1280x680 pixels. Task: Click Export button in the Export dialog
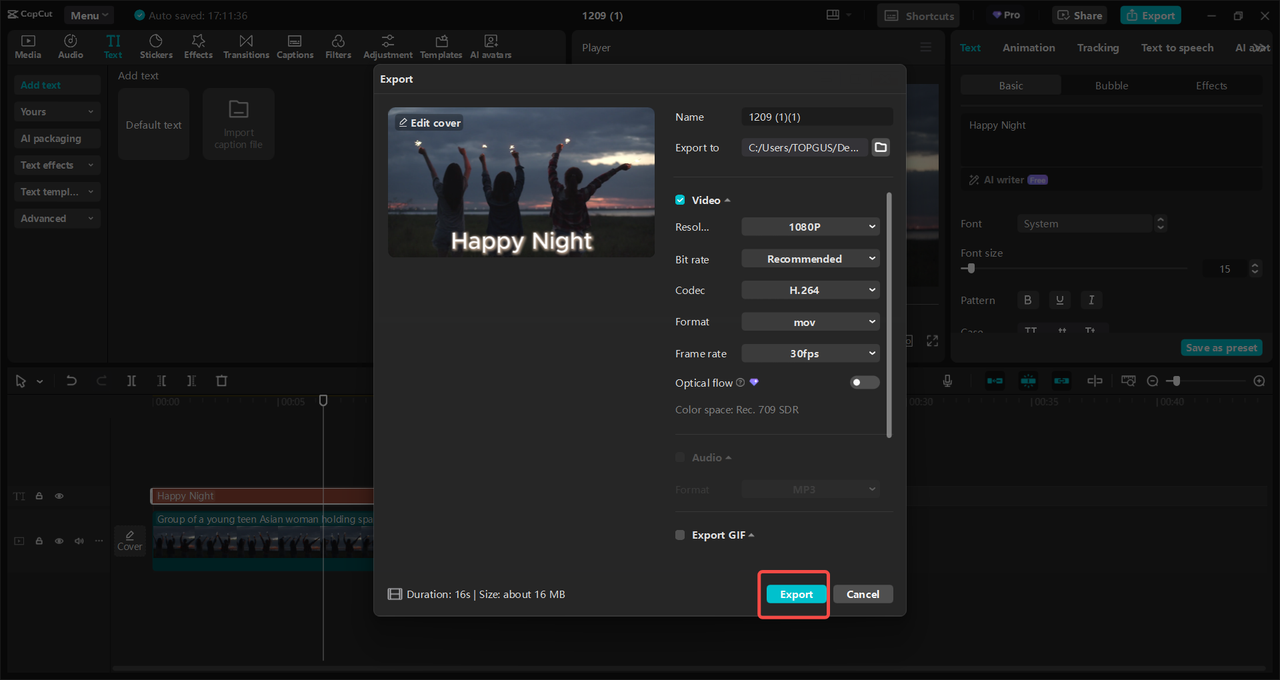[x=796, y=594]
